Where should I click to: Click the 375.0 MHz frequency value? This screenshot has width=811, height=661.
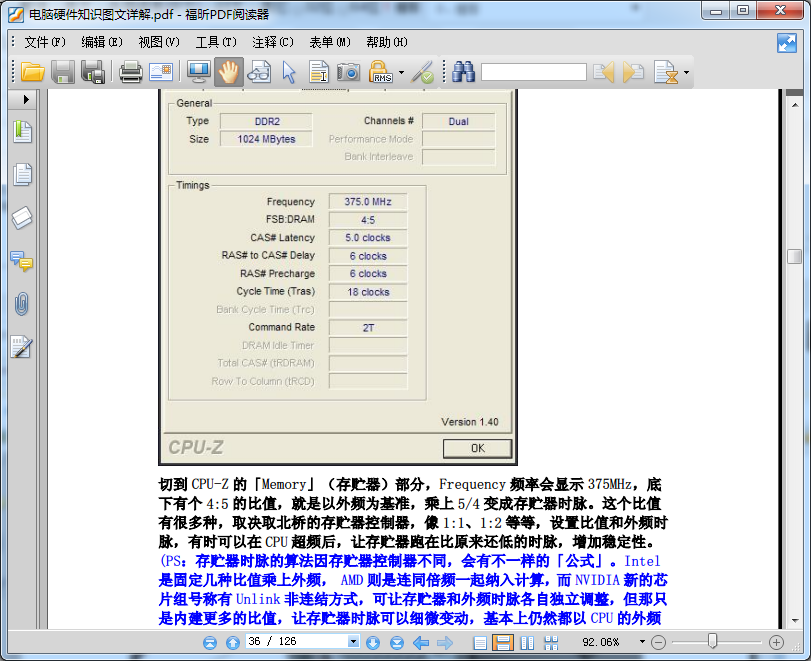[368, 202]
